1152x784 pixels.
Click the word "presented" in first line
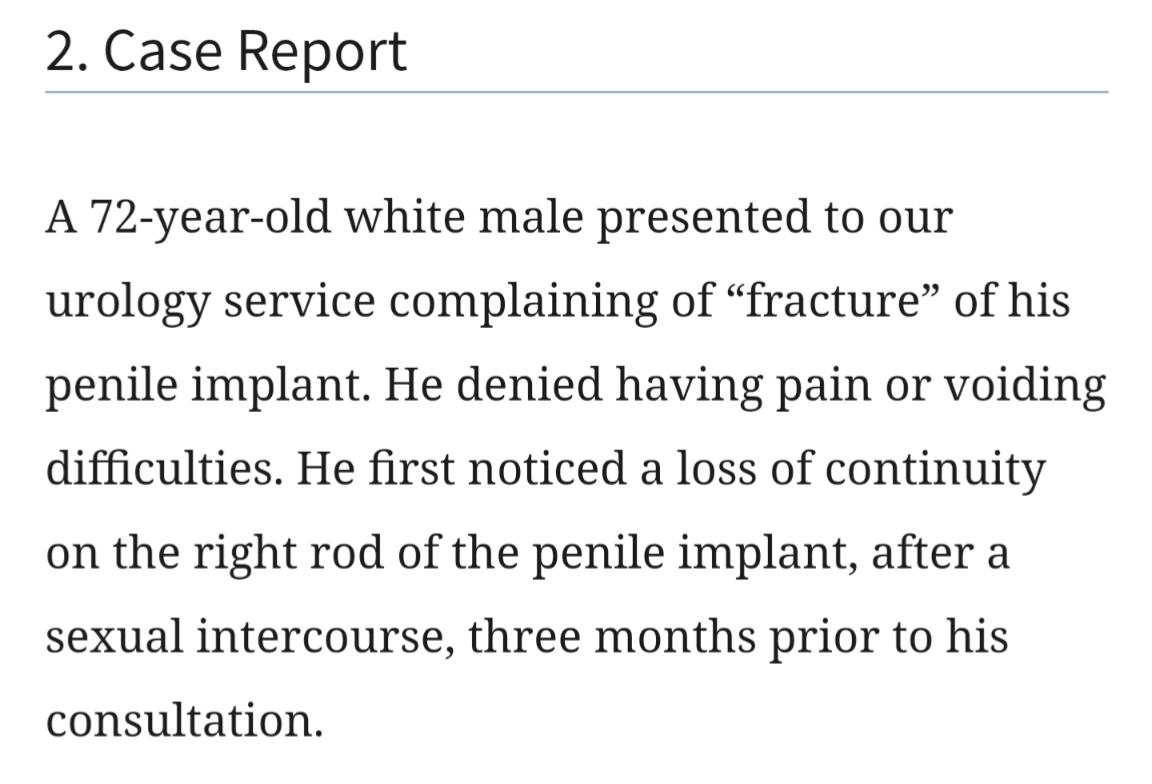pyautogui.click(x=704, y=218)
